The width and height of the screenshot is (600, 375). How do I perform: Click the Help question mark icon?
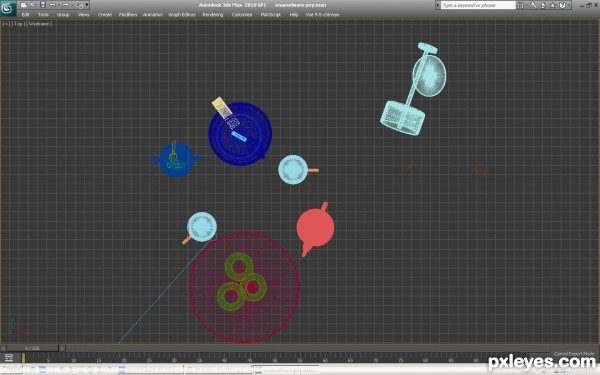(x=562, y=5)
